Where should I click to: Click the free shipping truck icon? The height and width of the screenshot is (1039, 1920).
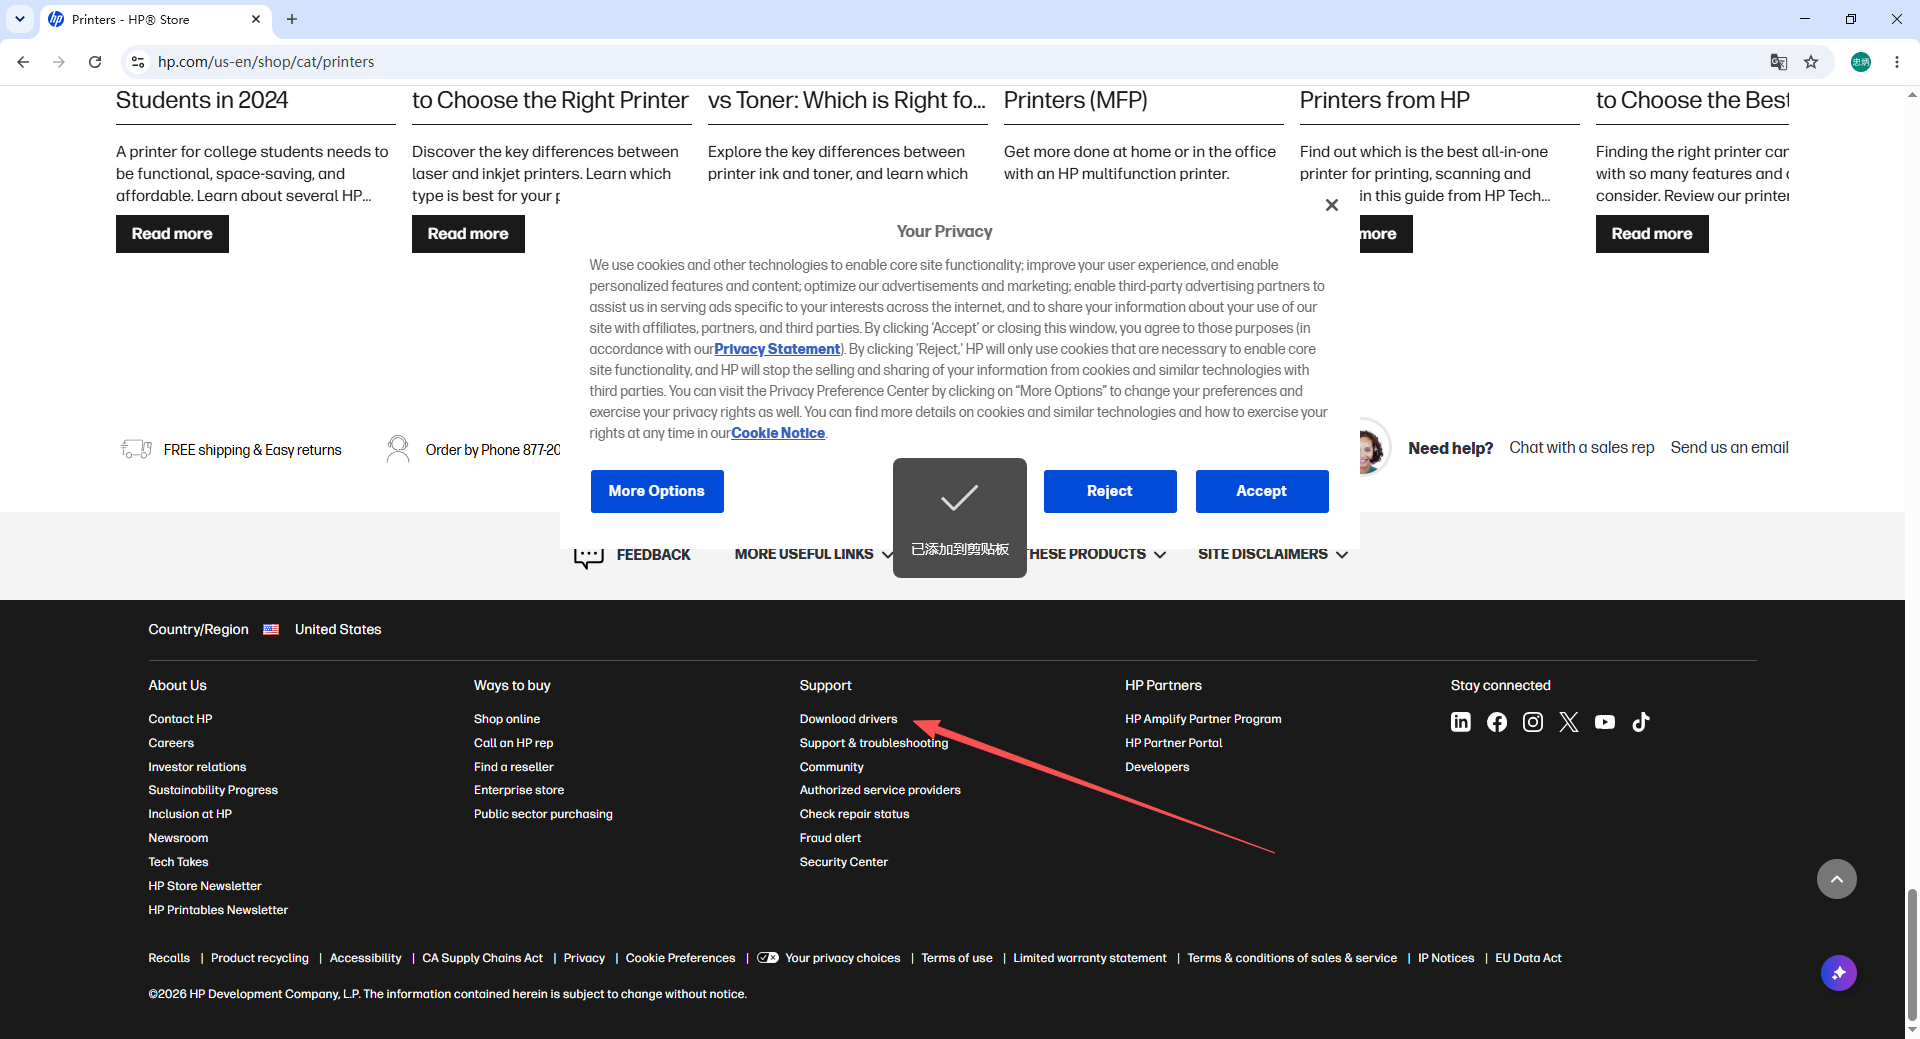pos(136,449)
